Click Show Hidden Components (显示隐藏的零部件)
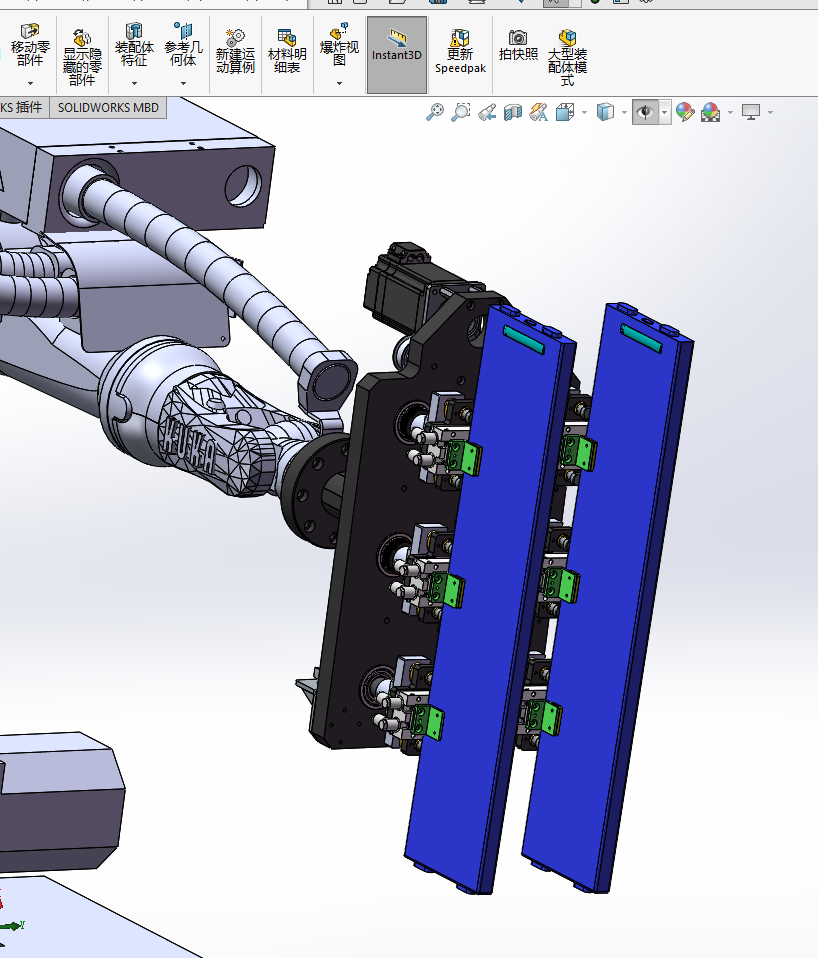The height and width of the screenshot is (958, 818). (x=82, y=57)
